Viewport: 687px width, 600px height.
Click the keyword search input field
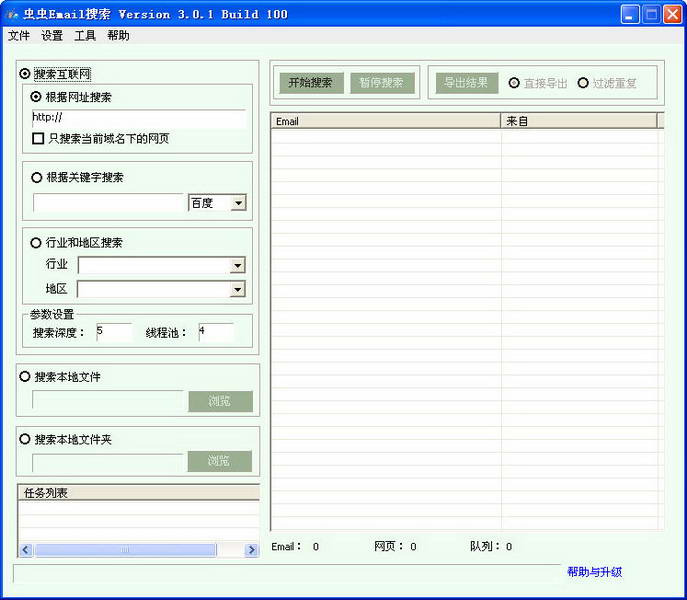tap(108, 203)
